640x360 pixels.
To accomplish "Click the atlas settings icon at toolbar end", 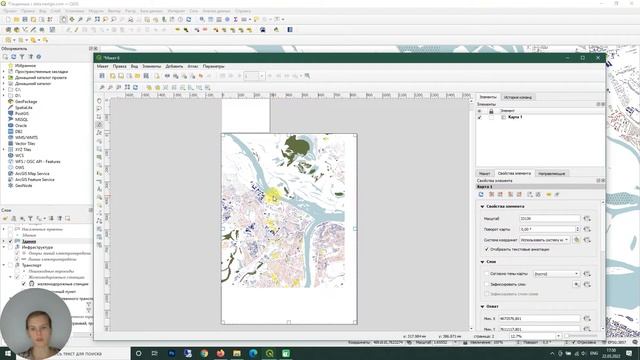I will [307, 76].
